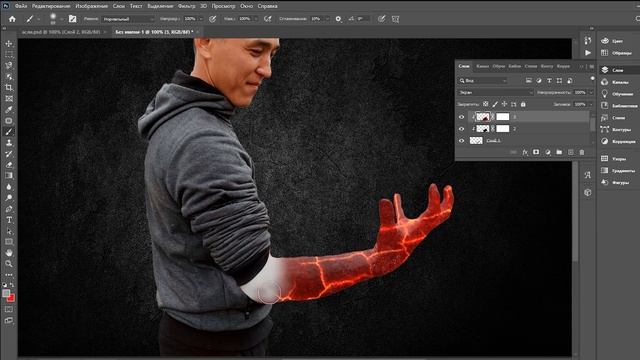Viewport: 640px width, 360px height.
Task: Select the Rectangular Marquee tool
Action: point(9,54)
